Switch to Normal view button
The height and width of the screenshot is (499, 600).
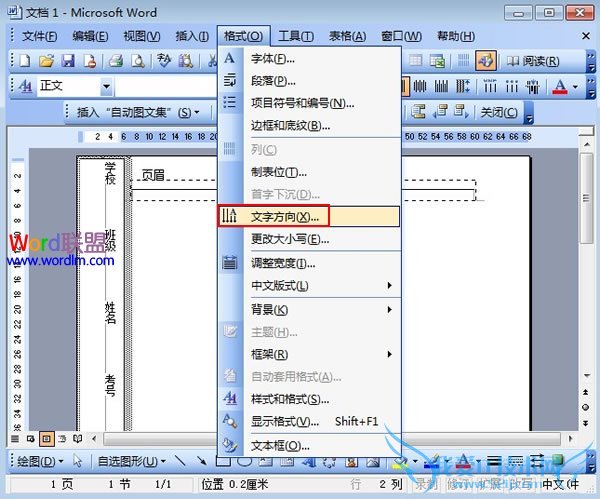[x=15, y=439]
